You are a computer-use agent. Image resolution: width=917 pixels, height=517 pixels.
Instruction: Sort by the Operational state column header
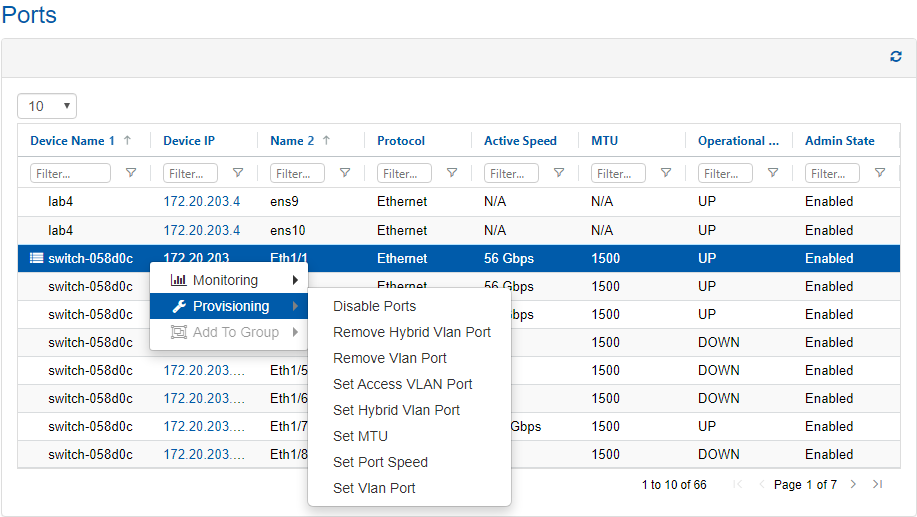[x=737, y=141]
